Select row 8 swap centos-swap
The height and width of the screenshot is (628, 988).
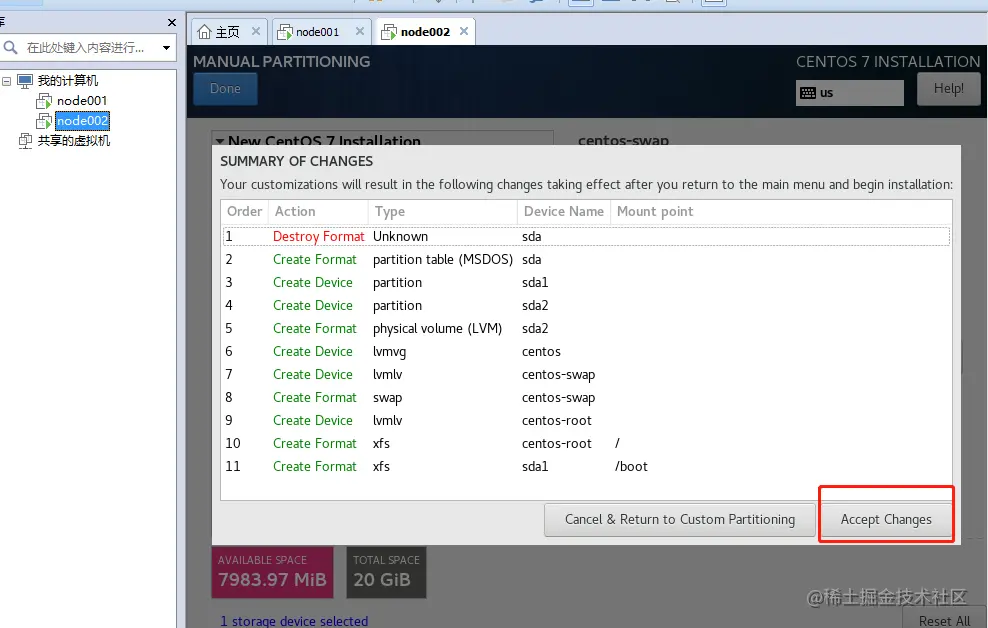586,397
